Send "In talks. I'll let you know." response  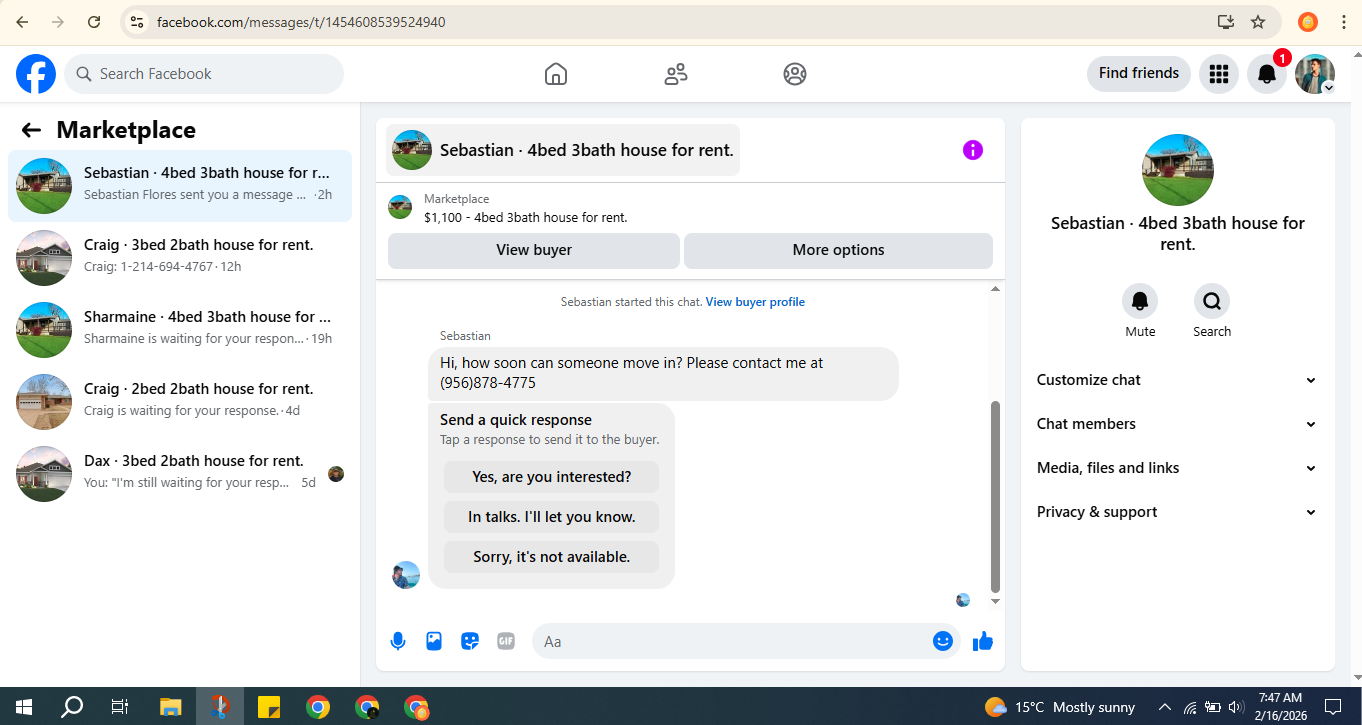click(x=552, y=517)
